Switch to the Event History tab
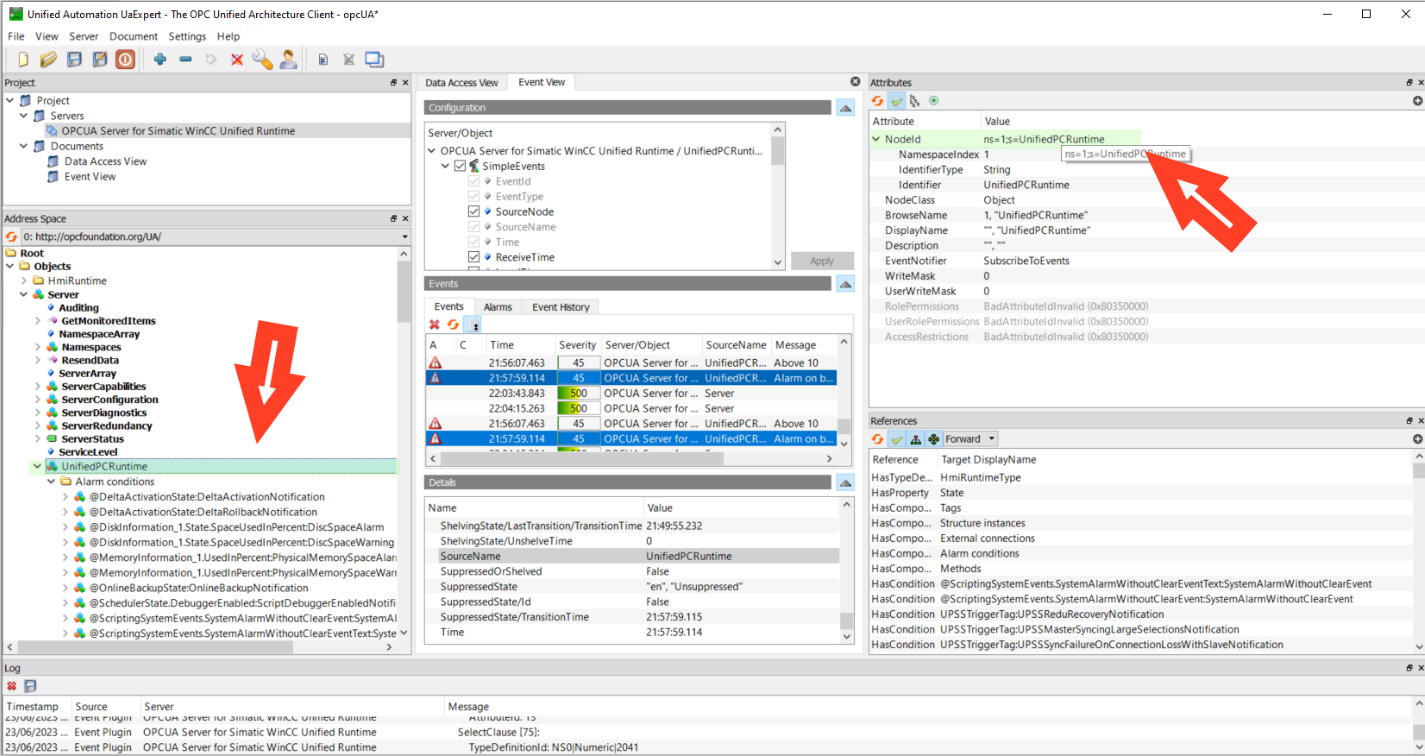 coord(561,307)
